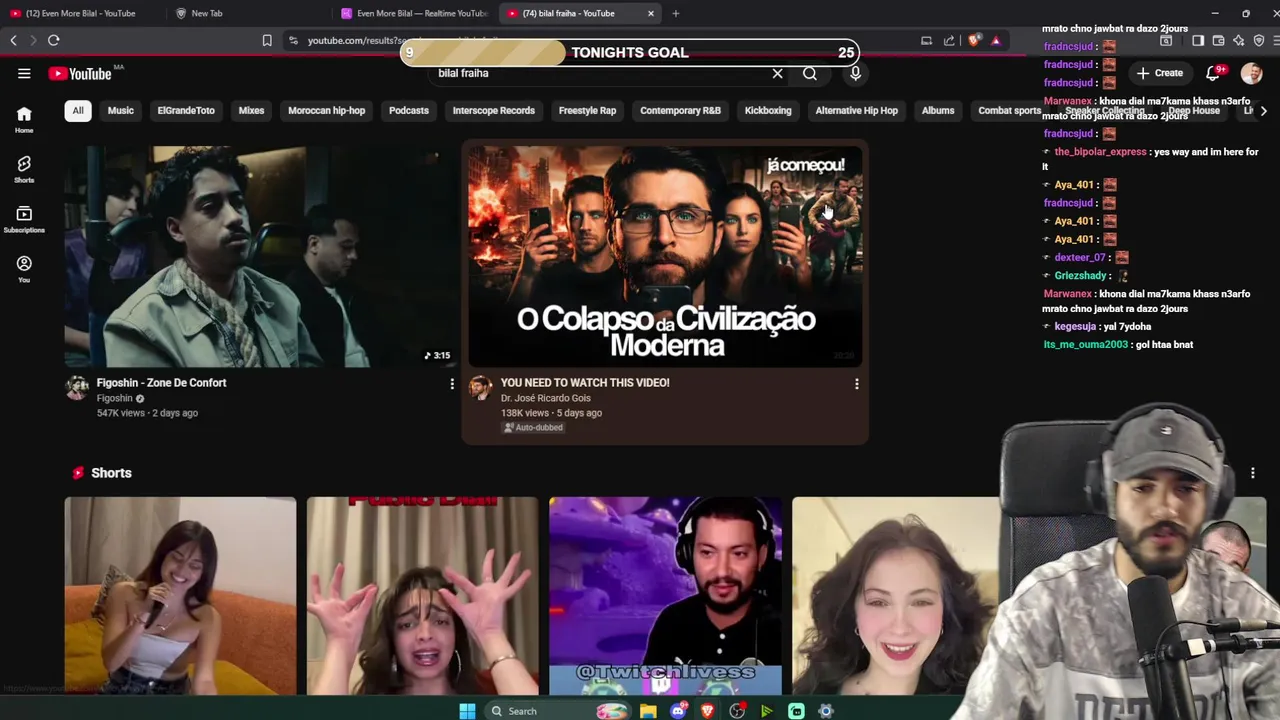The image size is (1280, 720).
Task: Open the @Twitchlivess short
Action: click(x=665, y=596)
